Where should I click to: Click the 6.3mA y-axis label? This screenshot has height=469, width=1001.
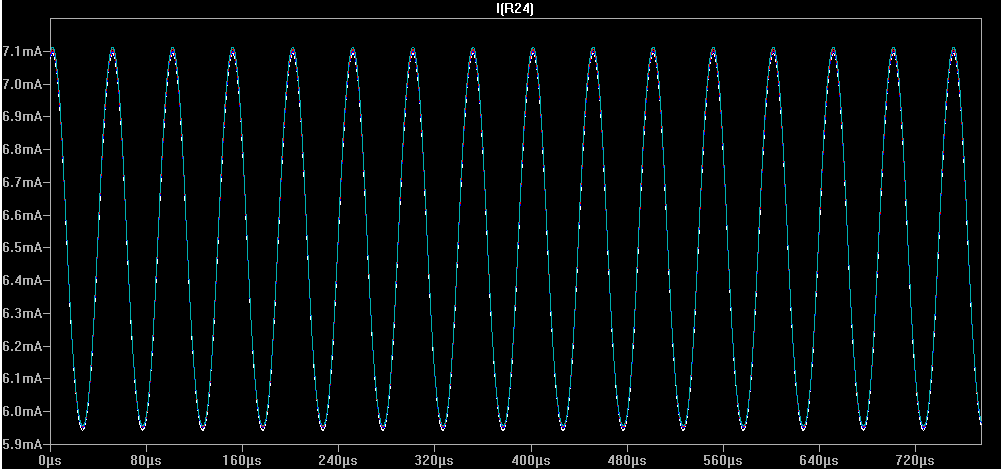(x=20, y=313)
